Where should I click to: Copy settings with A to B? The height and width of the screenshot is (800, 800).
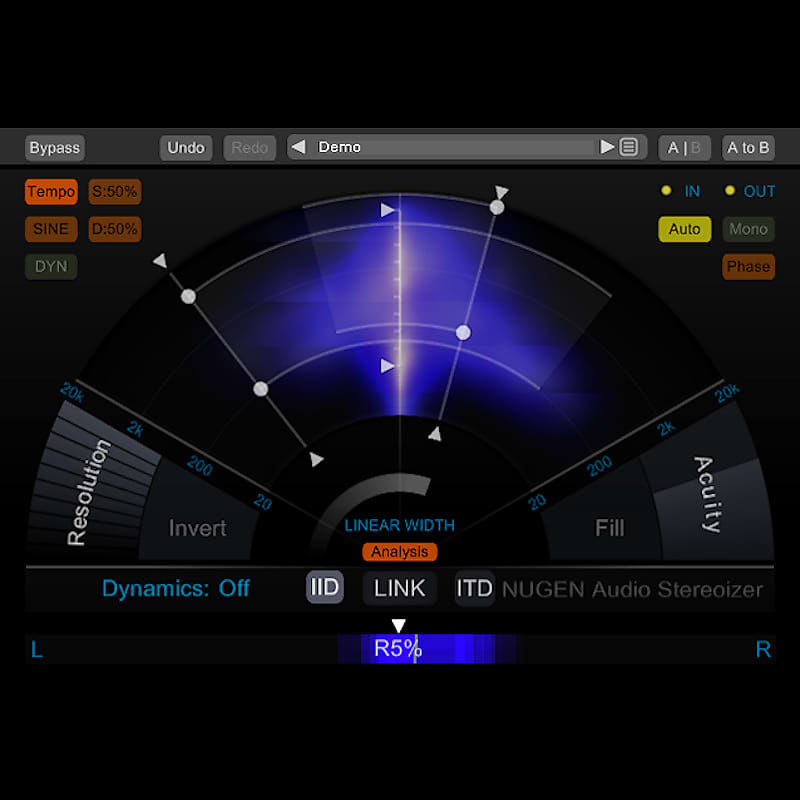(x=747, y=147)
